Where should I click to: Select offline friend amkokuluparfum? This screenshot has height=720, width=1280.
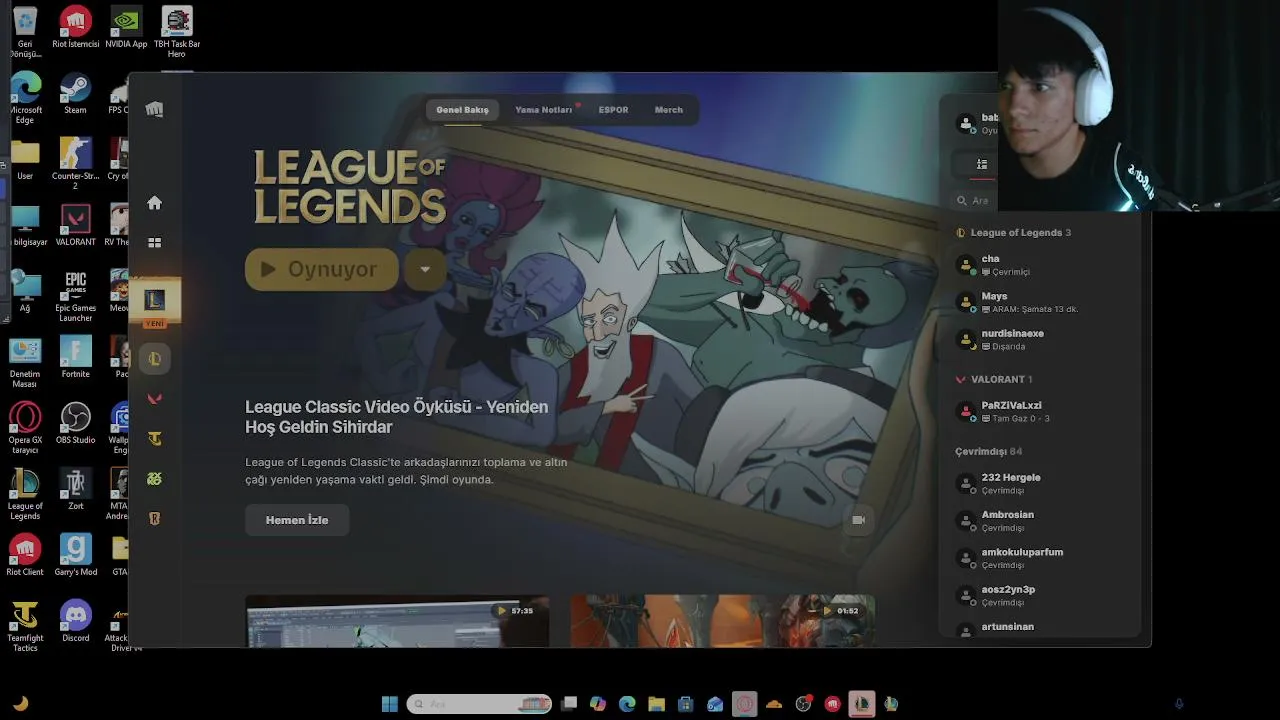tap(1040, 558)
